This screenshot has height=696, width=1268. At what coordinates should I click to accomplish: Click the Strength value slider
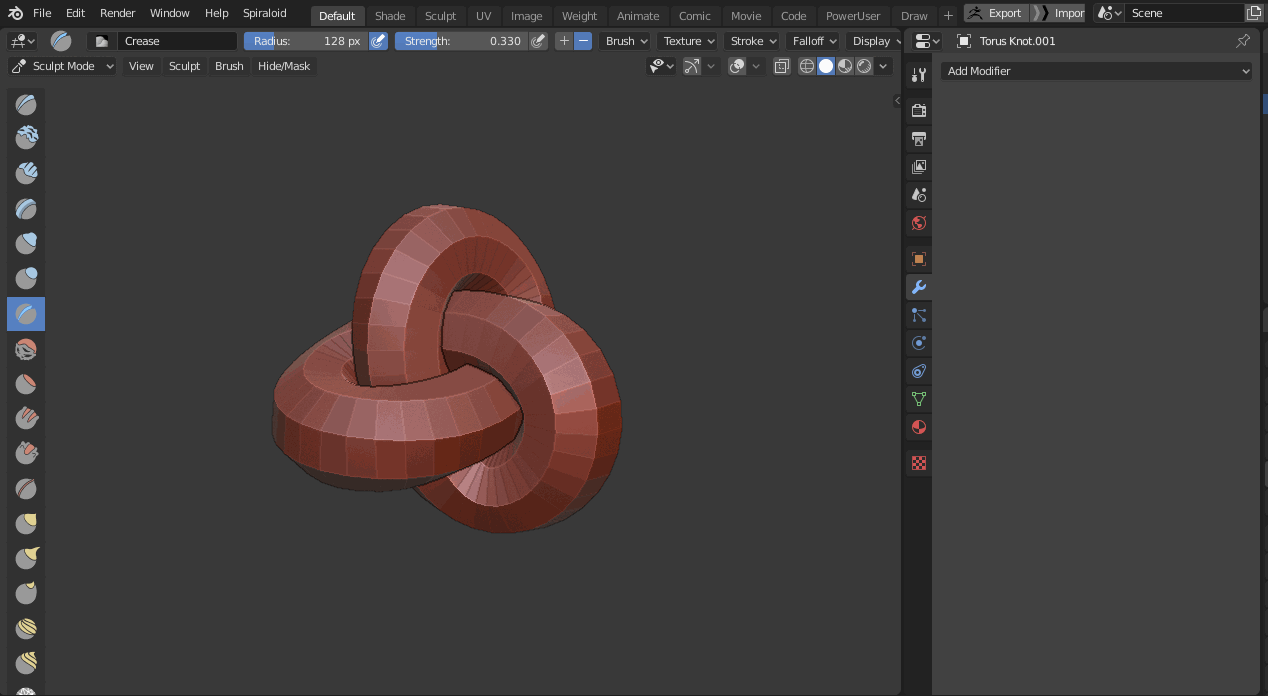pyautogui.click(x=461, y=41)
